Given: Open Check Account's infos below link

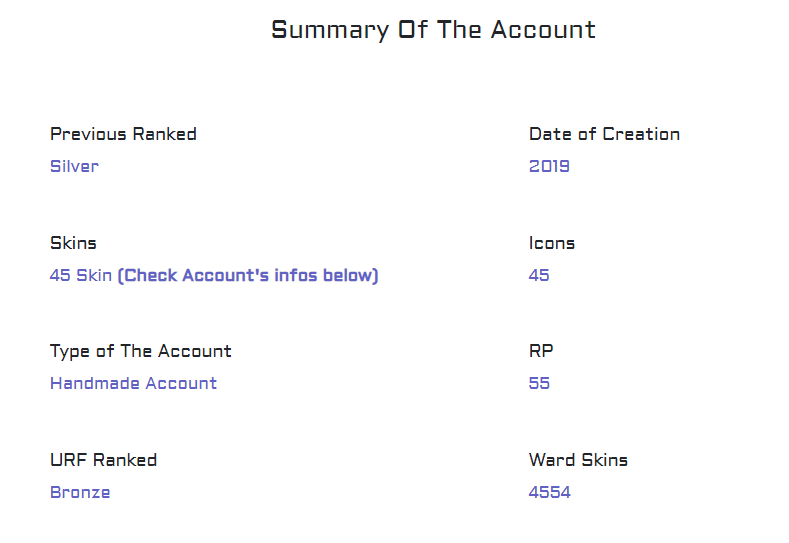Looking at the screenshot, I should pyautogui.click(x=248, y=275).
